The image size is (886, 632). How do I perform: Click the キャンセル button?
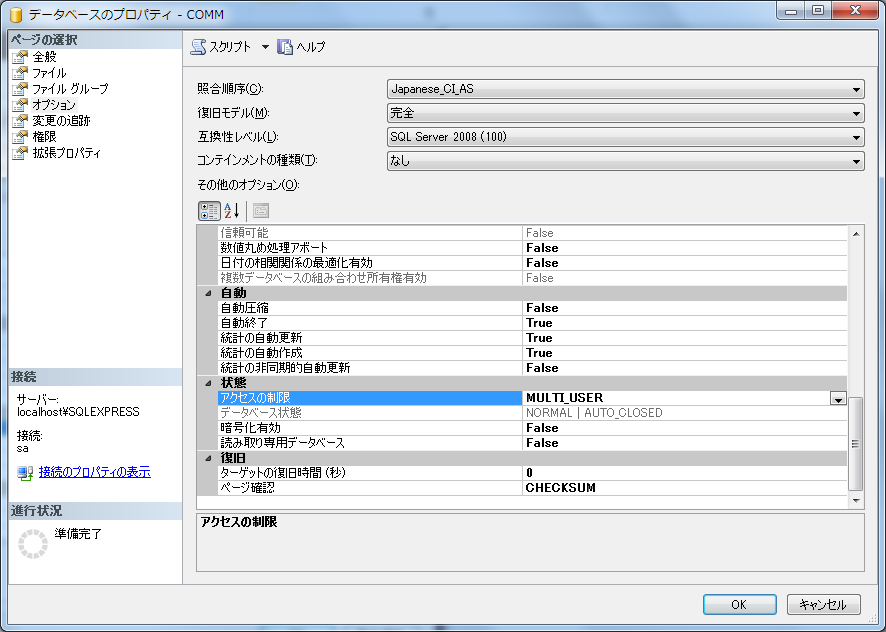click(x=823, y=605)
